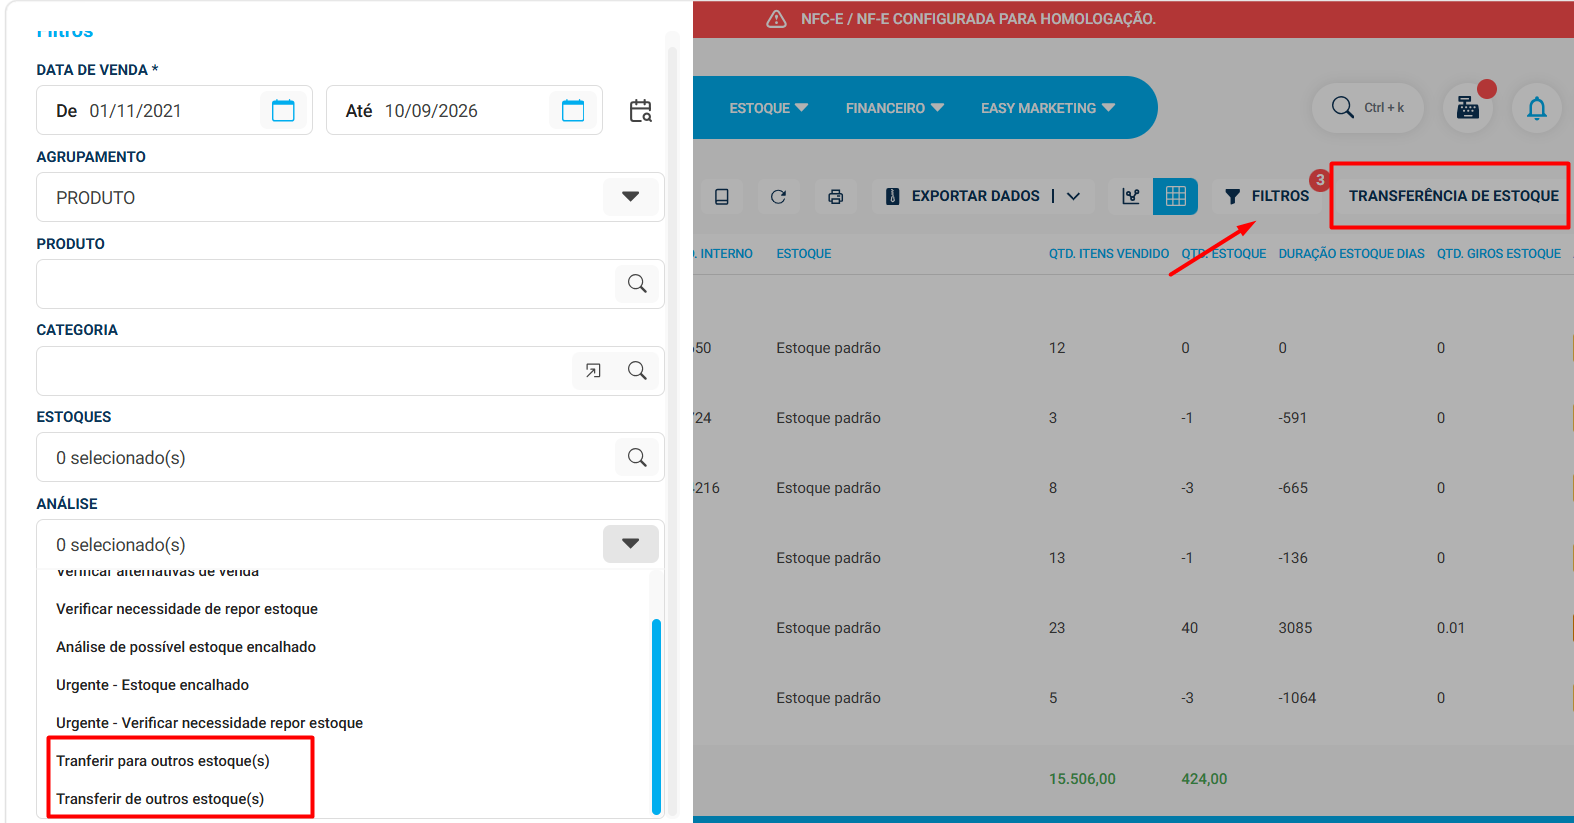Open the Filtros button

point(1267,196)
